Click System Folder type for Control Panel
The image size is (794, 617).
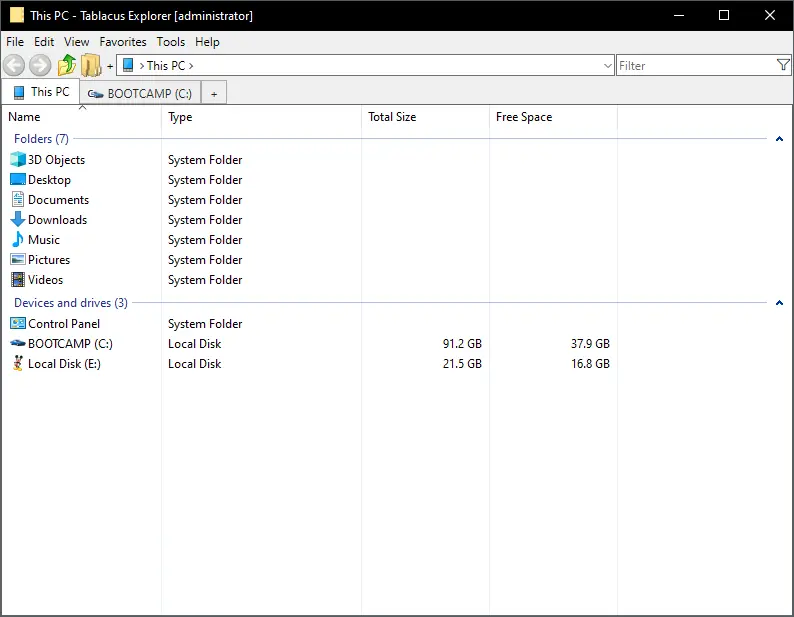click(205, 324)
